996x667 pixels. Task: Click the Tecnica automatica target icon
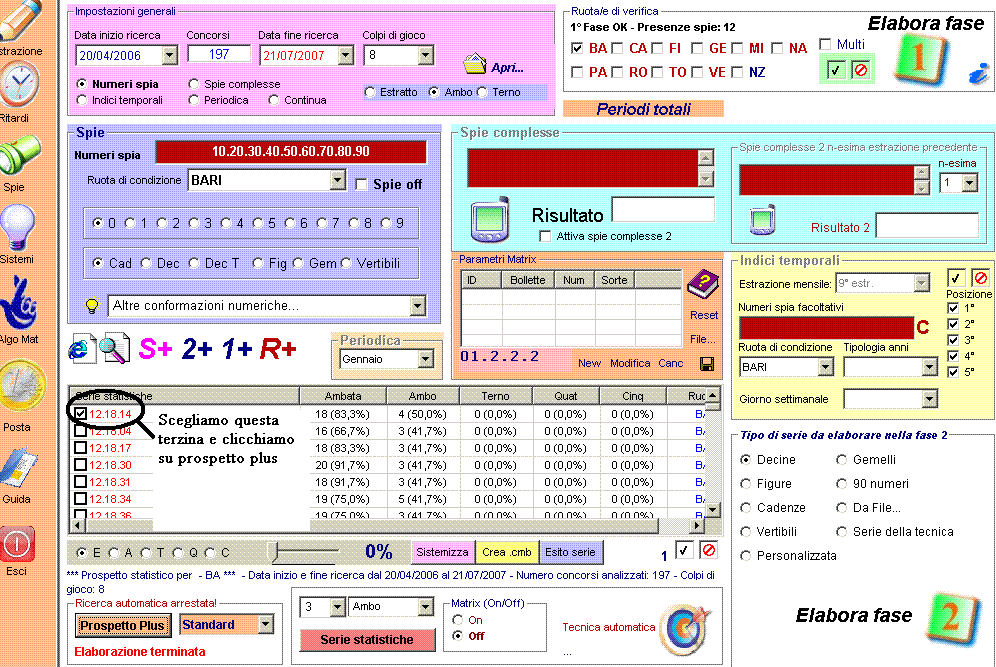685,628
